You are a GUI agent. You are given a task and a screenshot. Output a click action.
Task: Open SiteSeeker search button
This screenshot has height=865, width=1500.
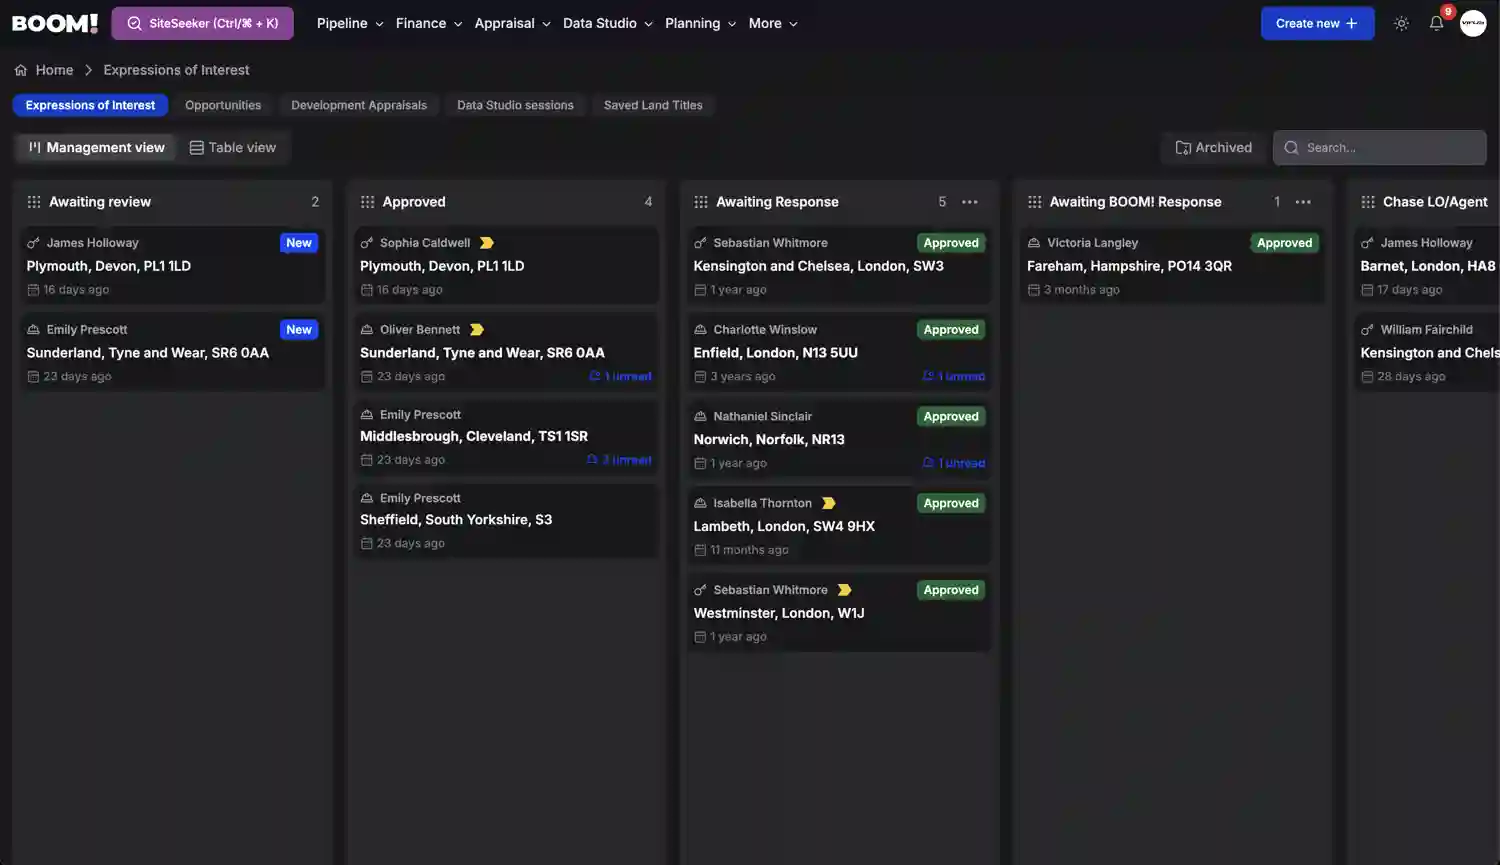coord(202,23)
